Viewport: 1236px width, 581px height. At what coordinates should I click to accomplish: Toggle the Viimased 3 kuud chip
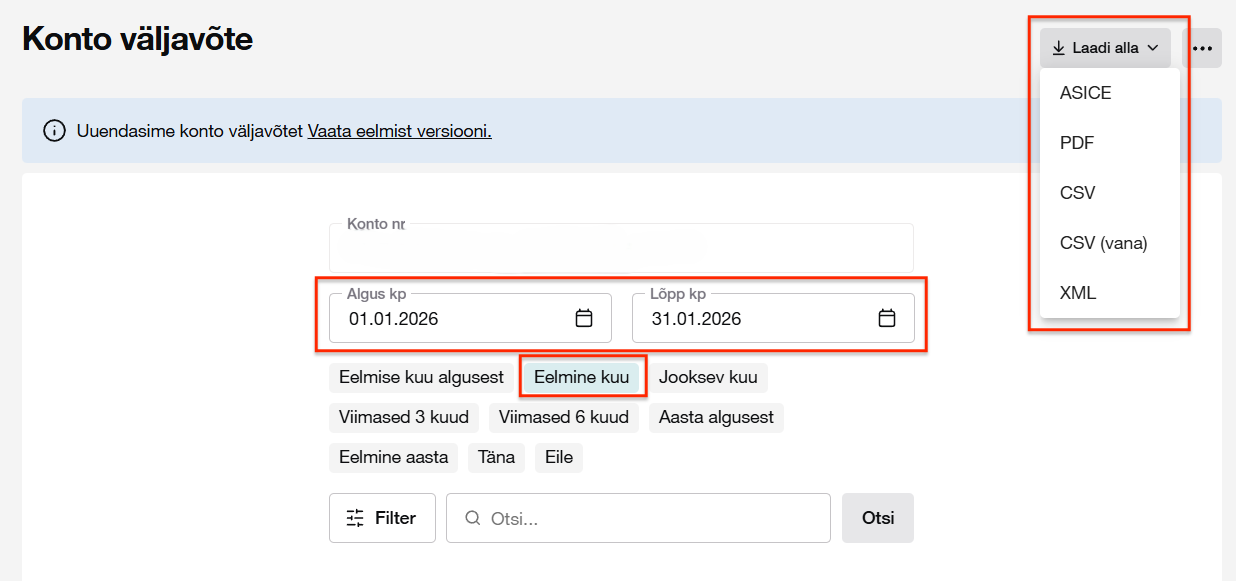(x=404, y=417)
